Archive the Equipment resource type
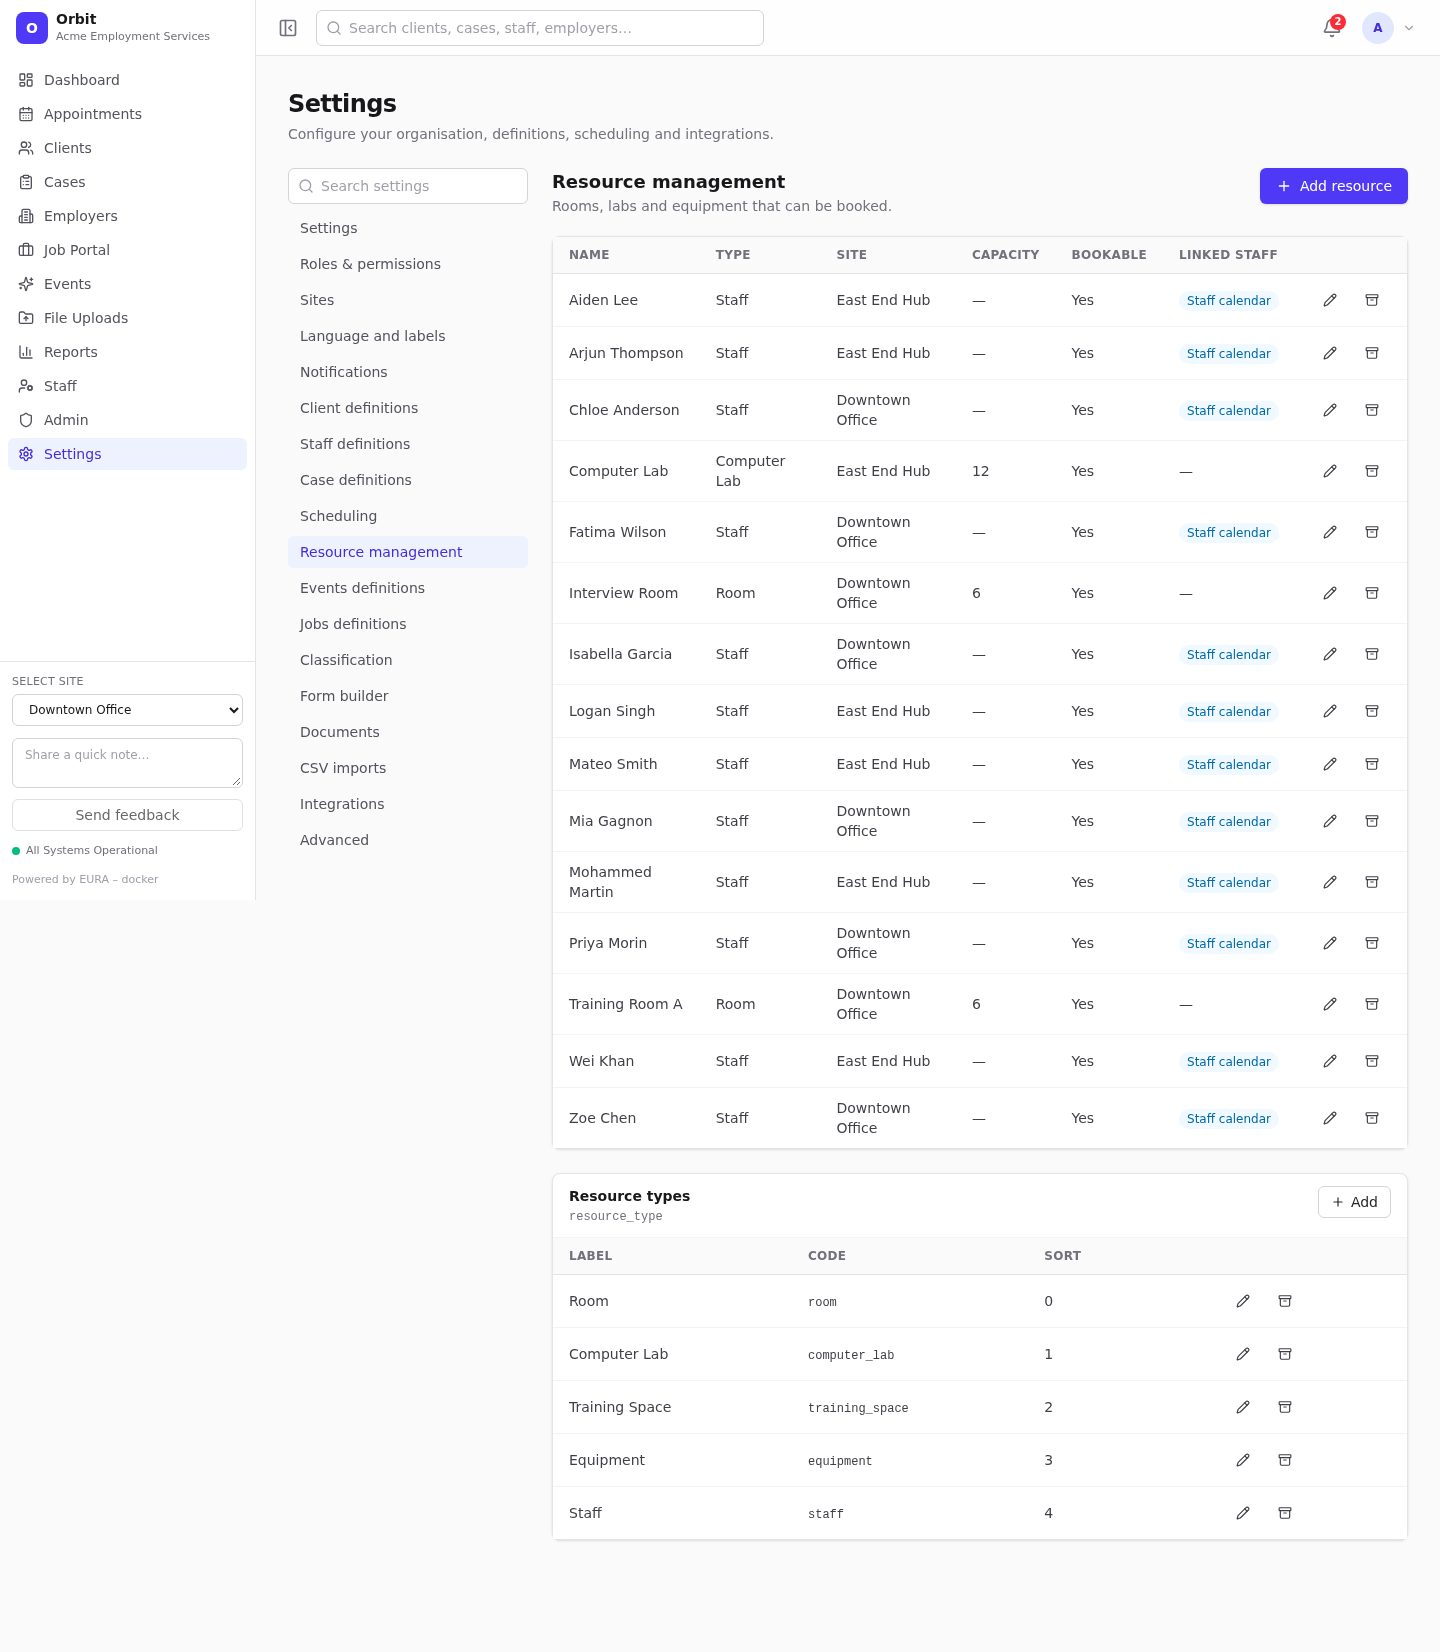 coord(1285,1460)
